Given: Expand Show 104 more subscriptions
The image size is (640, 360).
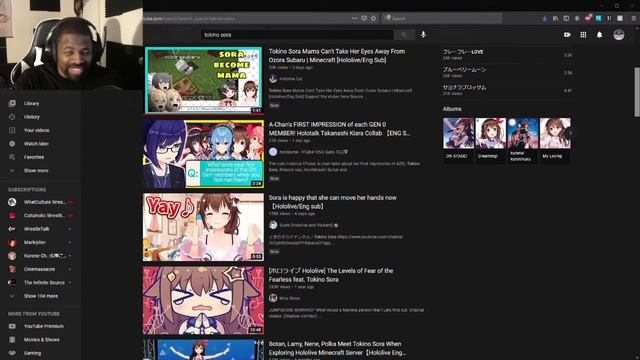Looking at the screenshot, I should (40, 296).
